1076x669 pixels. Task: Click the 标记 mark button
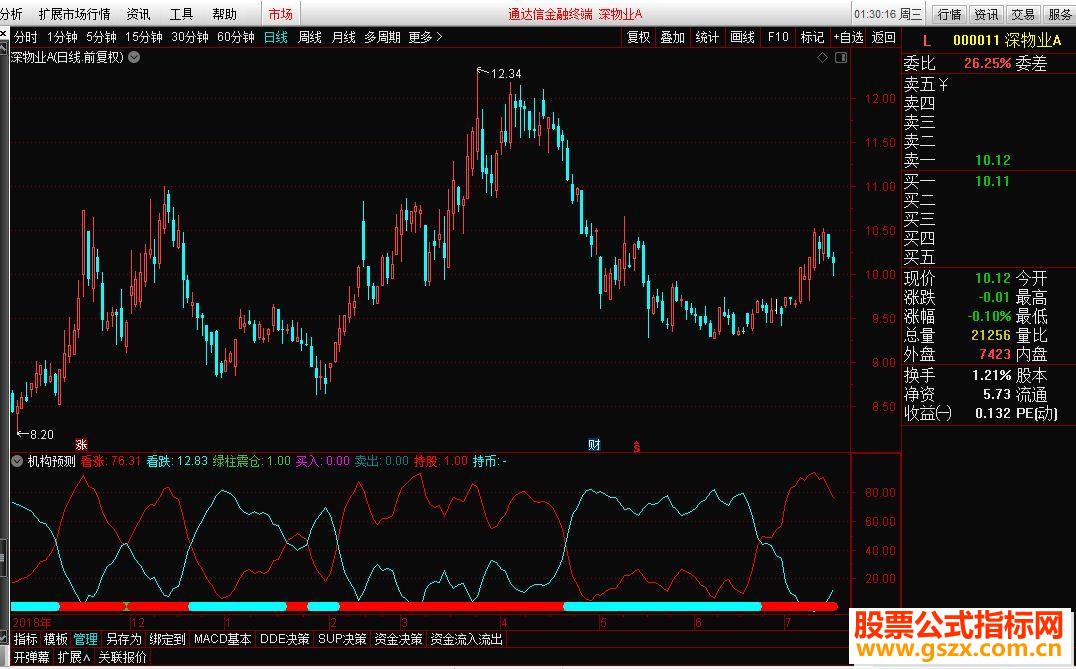[x=812, y=37]
